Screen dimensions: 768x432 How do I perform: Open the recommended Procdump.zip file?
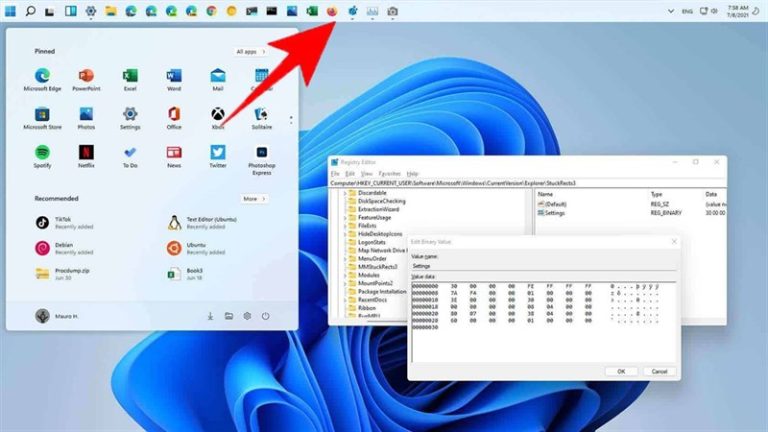pyautogui.click(x=70, y=273)
